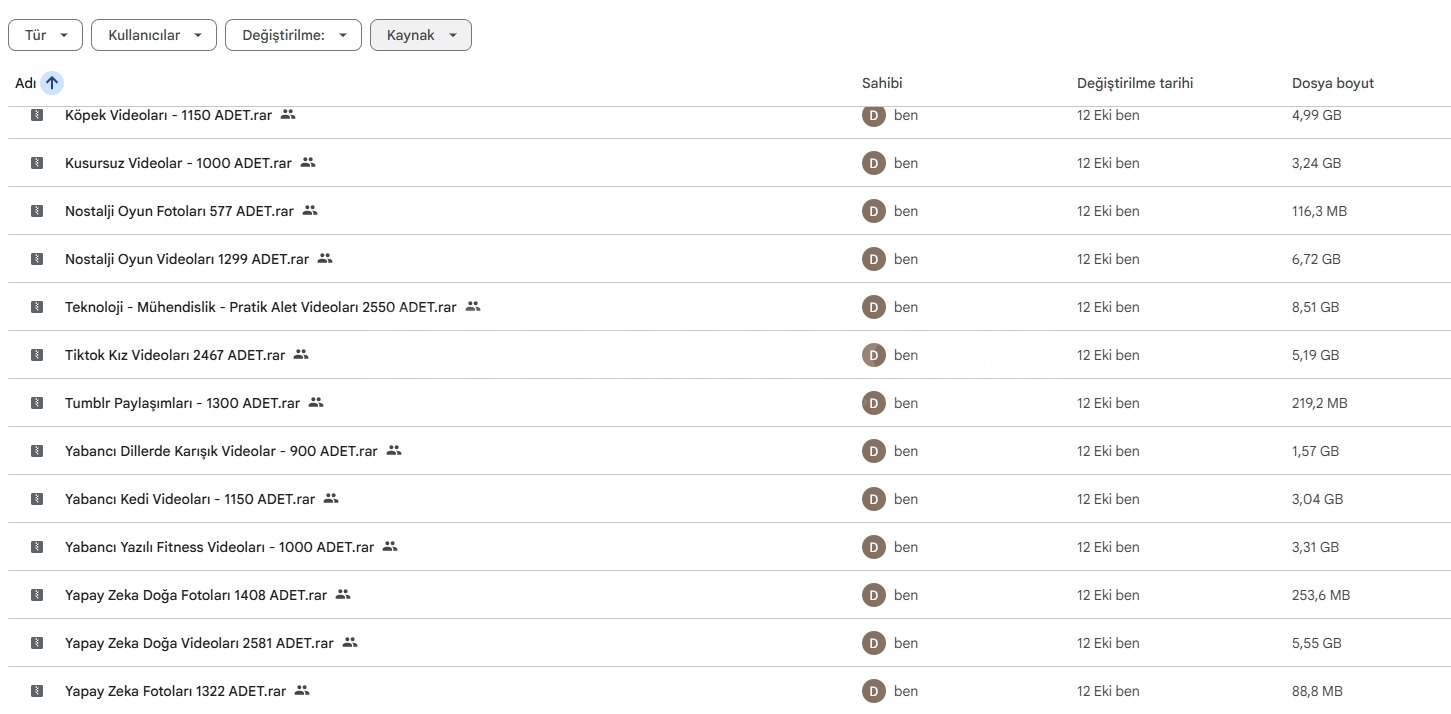Open the Değiştirilme filter dropdown
This screenshot has height=714, width=1451.
click(293, 35)
